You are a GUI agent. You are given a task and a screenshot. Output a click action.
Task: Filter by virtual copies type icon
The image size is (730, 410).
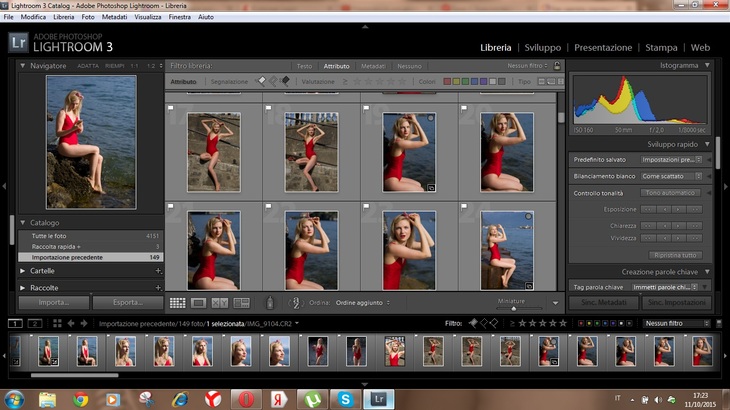(551, 81)
